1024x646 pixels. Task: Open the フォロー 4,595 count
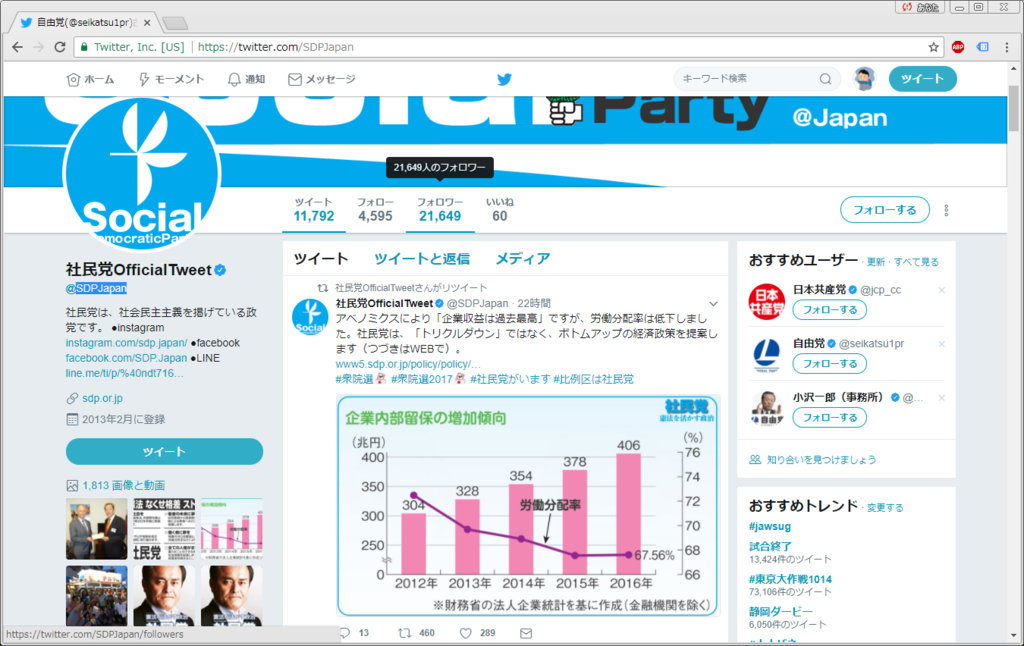pyautogui.click(x=375, y=210)
